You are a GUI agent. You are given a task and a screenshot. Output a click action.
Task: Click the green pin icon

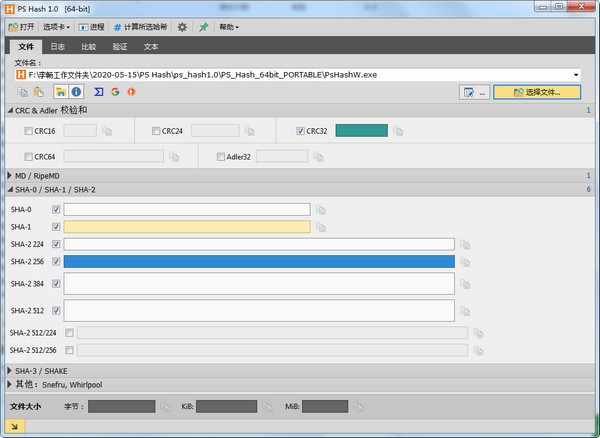pyautogui.click(x=204, y=27)
